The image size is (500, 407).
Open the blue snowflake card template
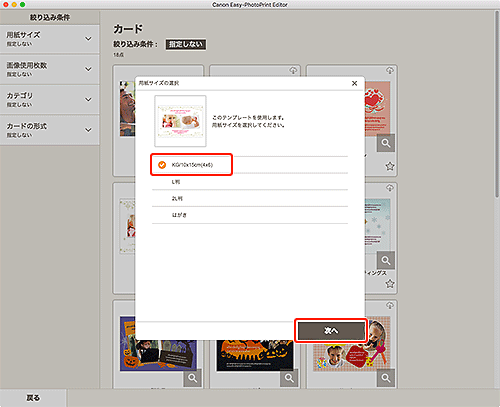378,226
